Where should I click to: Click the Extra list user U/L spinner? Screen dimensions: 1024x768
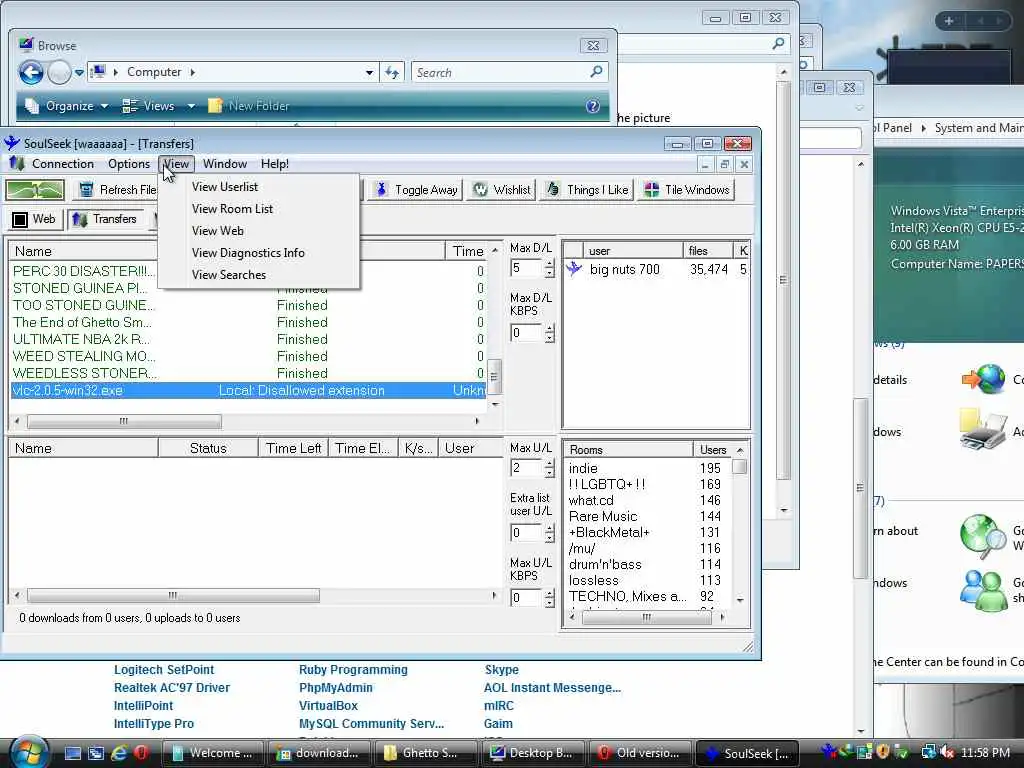tap(549, 533)
